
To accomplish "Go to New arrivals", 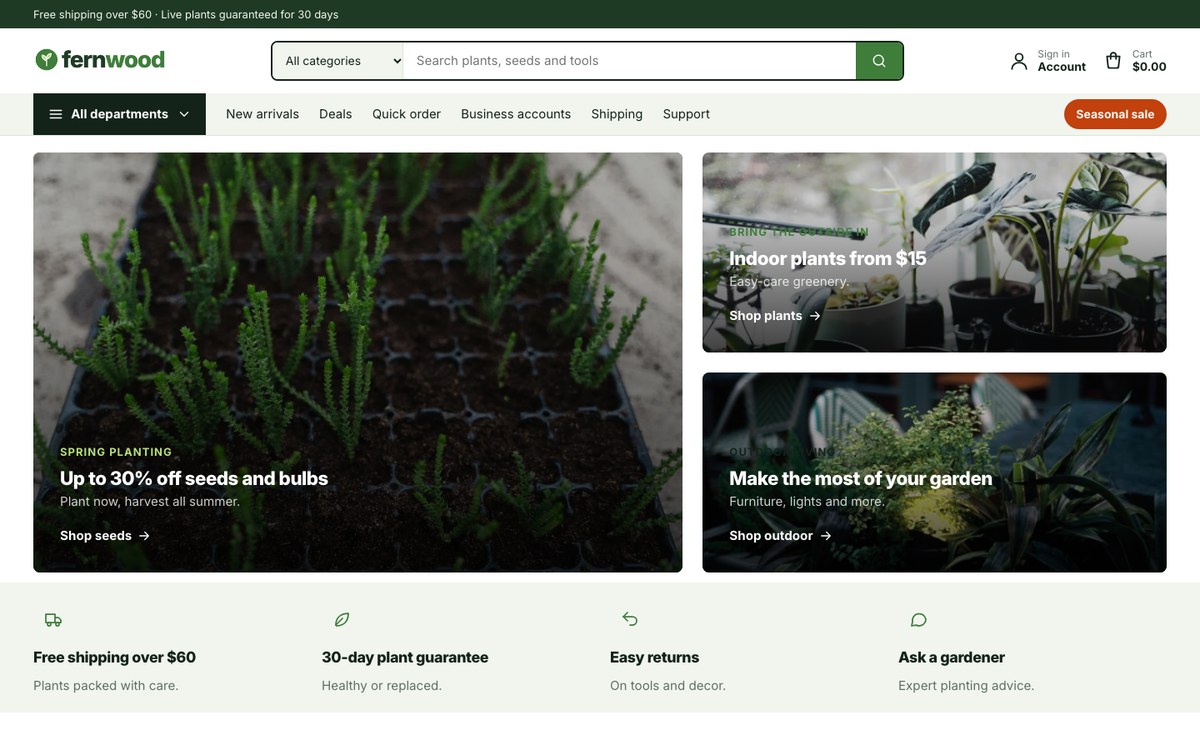I will [262, 114].
